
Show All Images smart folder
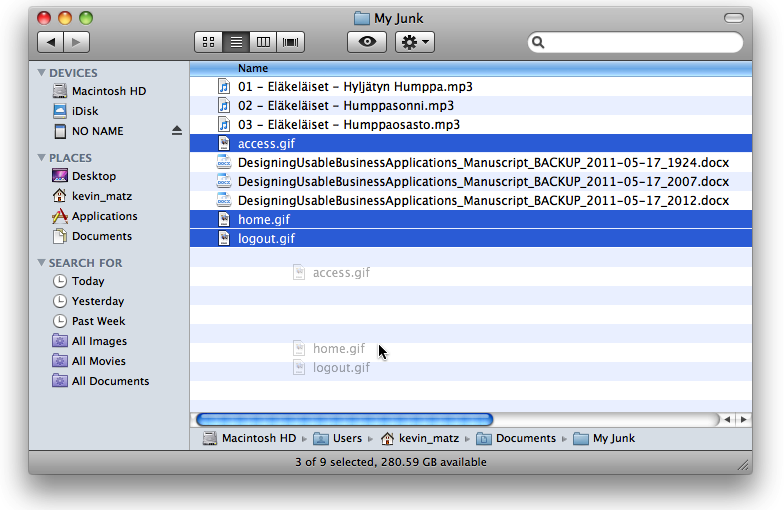click(89, 341)
